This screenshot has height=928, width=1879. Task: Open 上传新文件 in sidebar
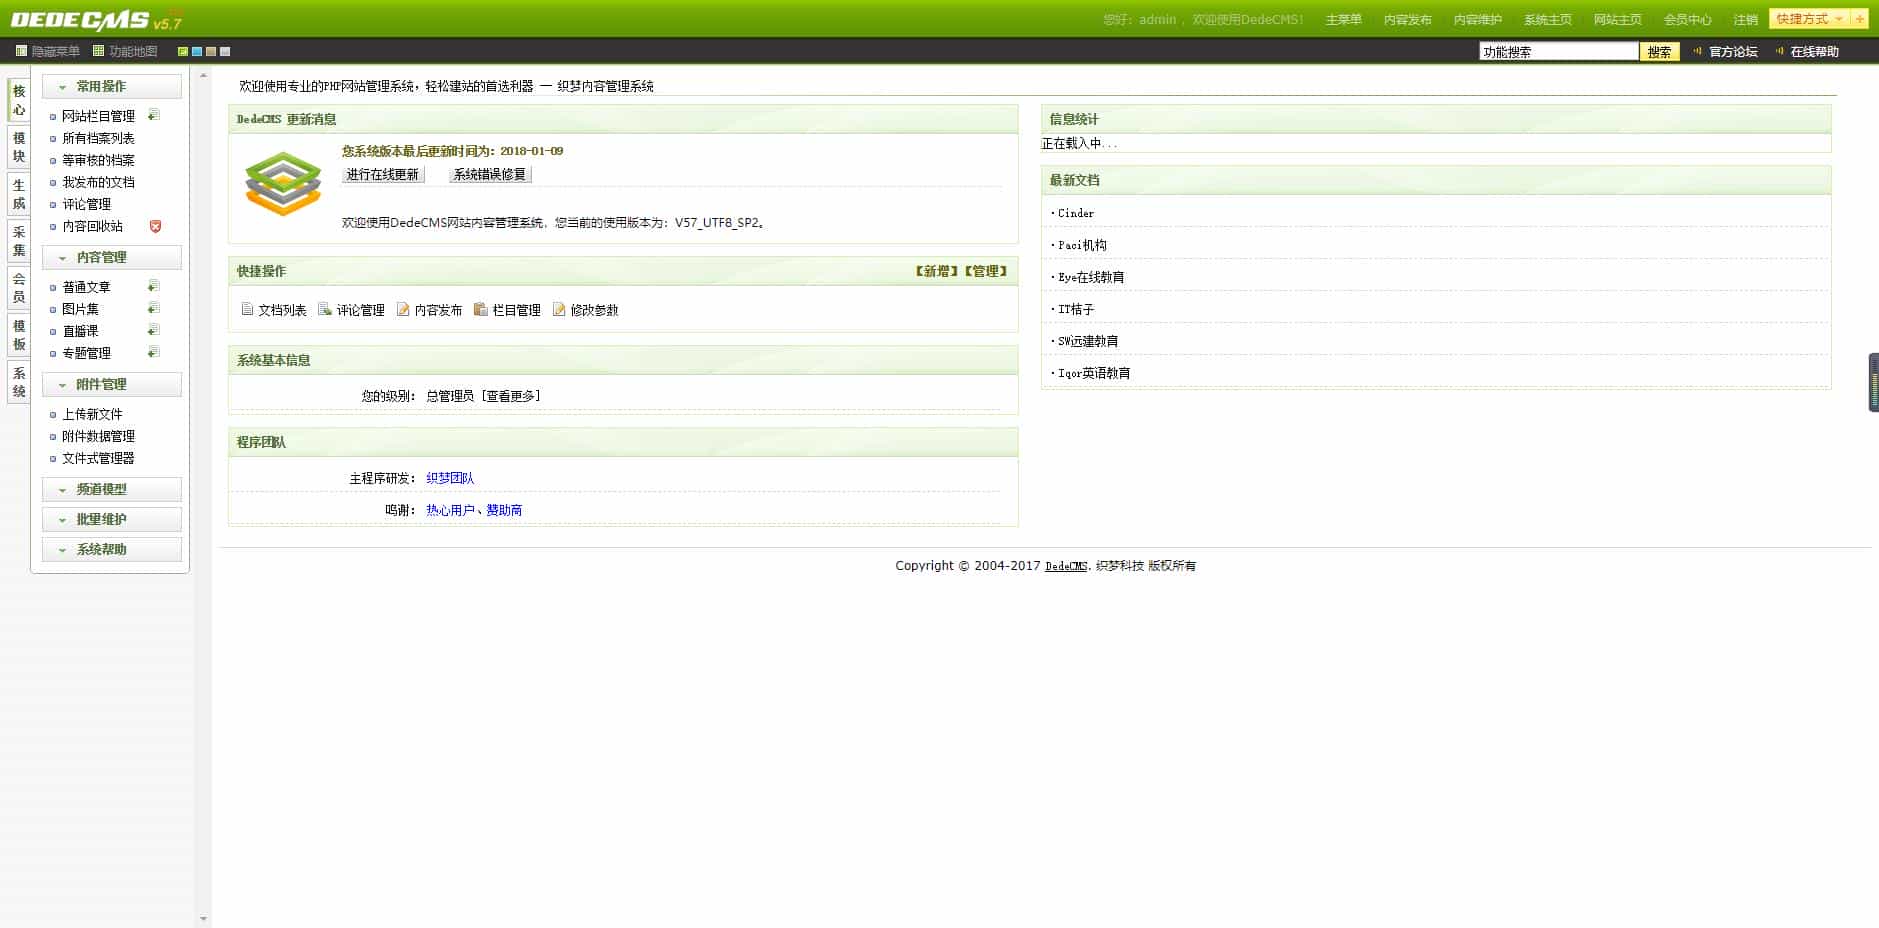pos(92,414)
